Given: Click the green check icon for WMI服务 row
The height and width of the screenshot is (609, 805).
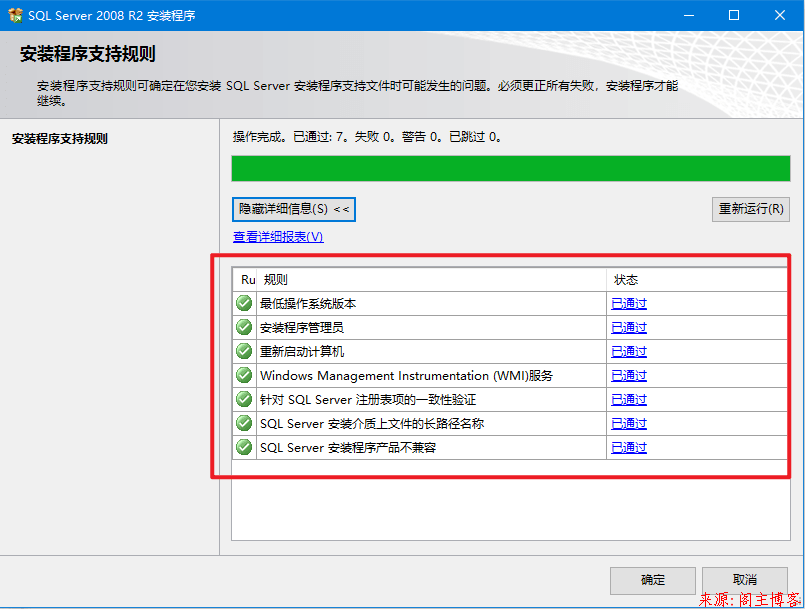Looking at the screenshot, I should tap(244, 375).
